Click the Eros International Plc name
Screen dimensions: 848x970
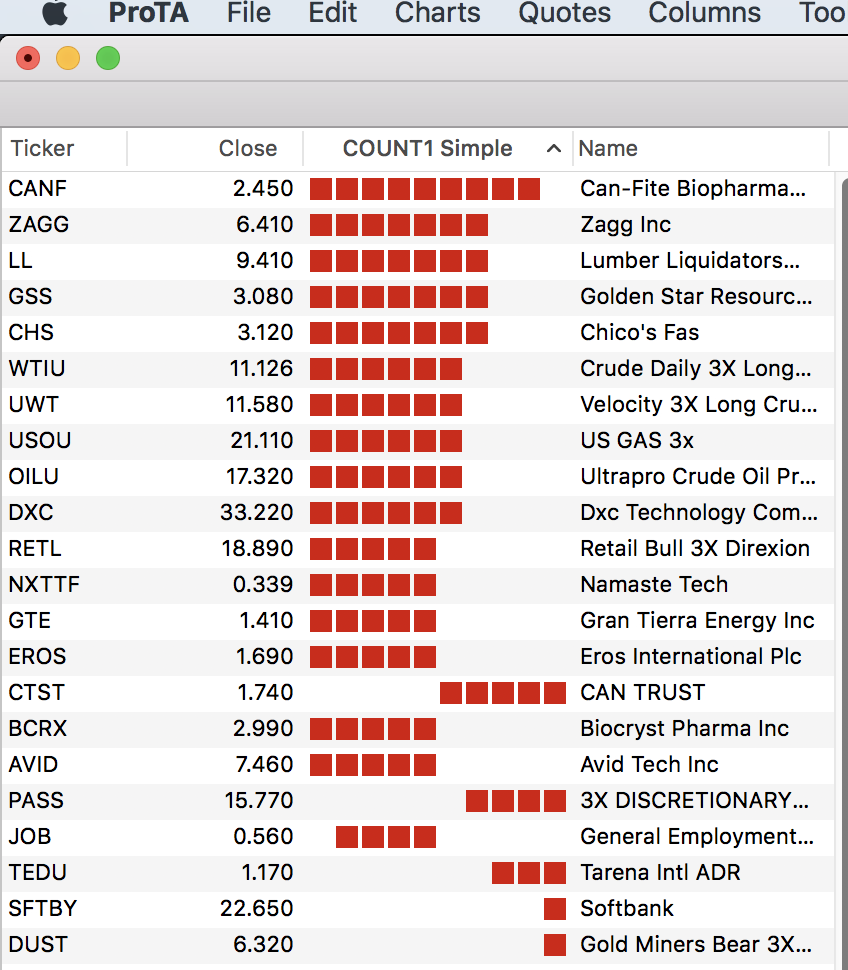tap(691, 656)
